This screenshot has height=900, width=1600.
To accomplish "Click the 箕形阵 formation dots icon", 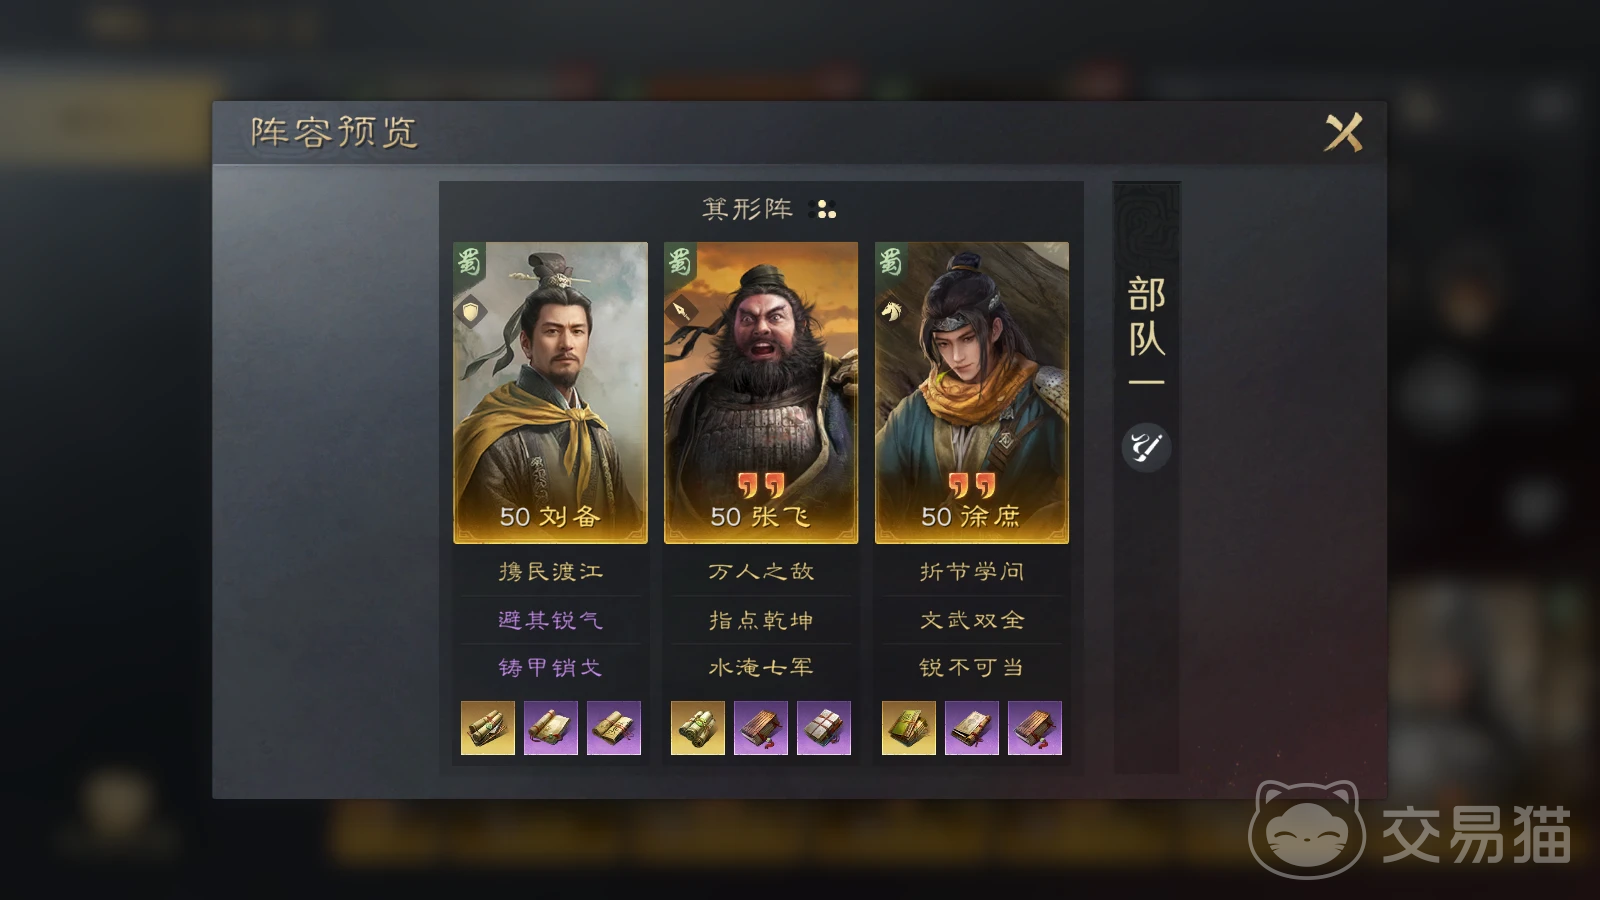I will pos(826,209).
